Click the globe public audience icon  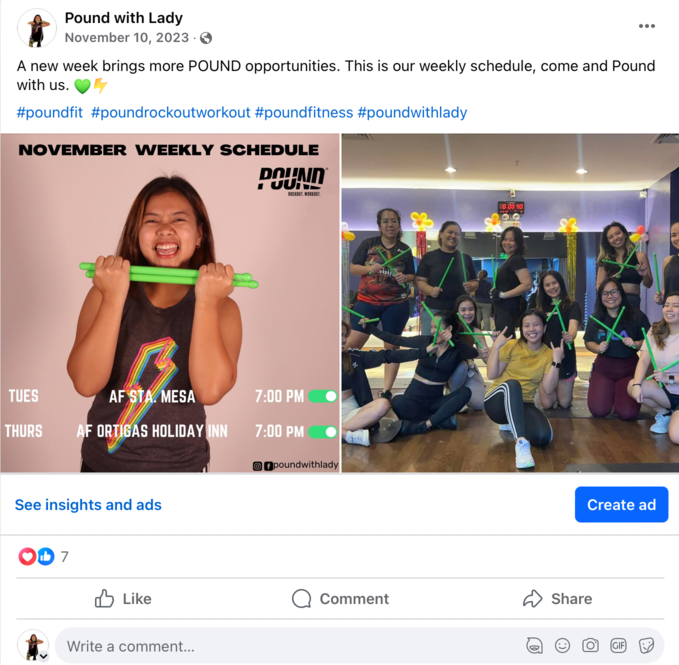coord(206,38)
